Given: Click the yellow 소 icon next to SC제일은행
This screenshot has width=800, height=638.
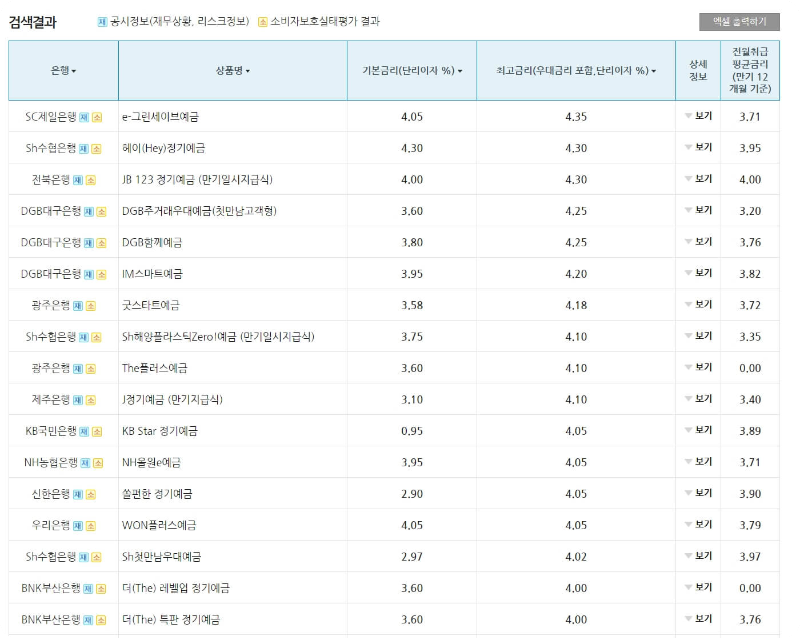Looking at the screenshot, I should (97, 117).
